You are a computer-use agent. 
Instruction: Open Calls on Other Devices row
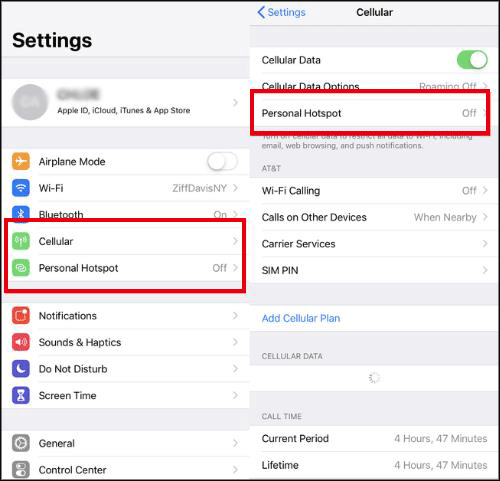tap(375, 217)
